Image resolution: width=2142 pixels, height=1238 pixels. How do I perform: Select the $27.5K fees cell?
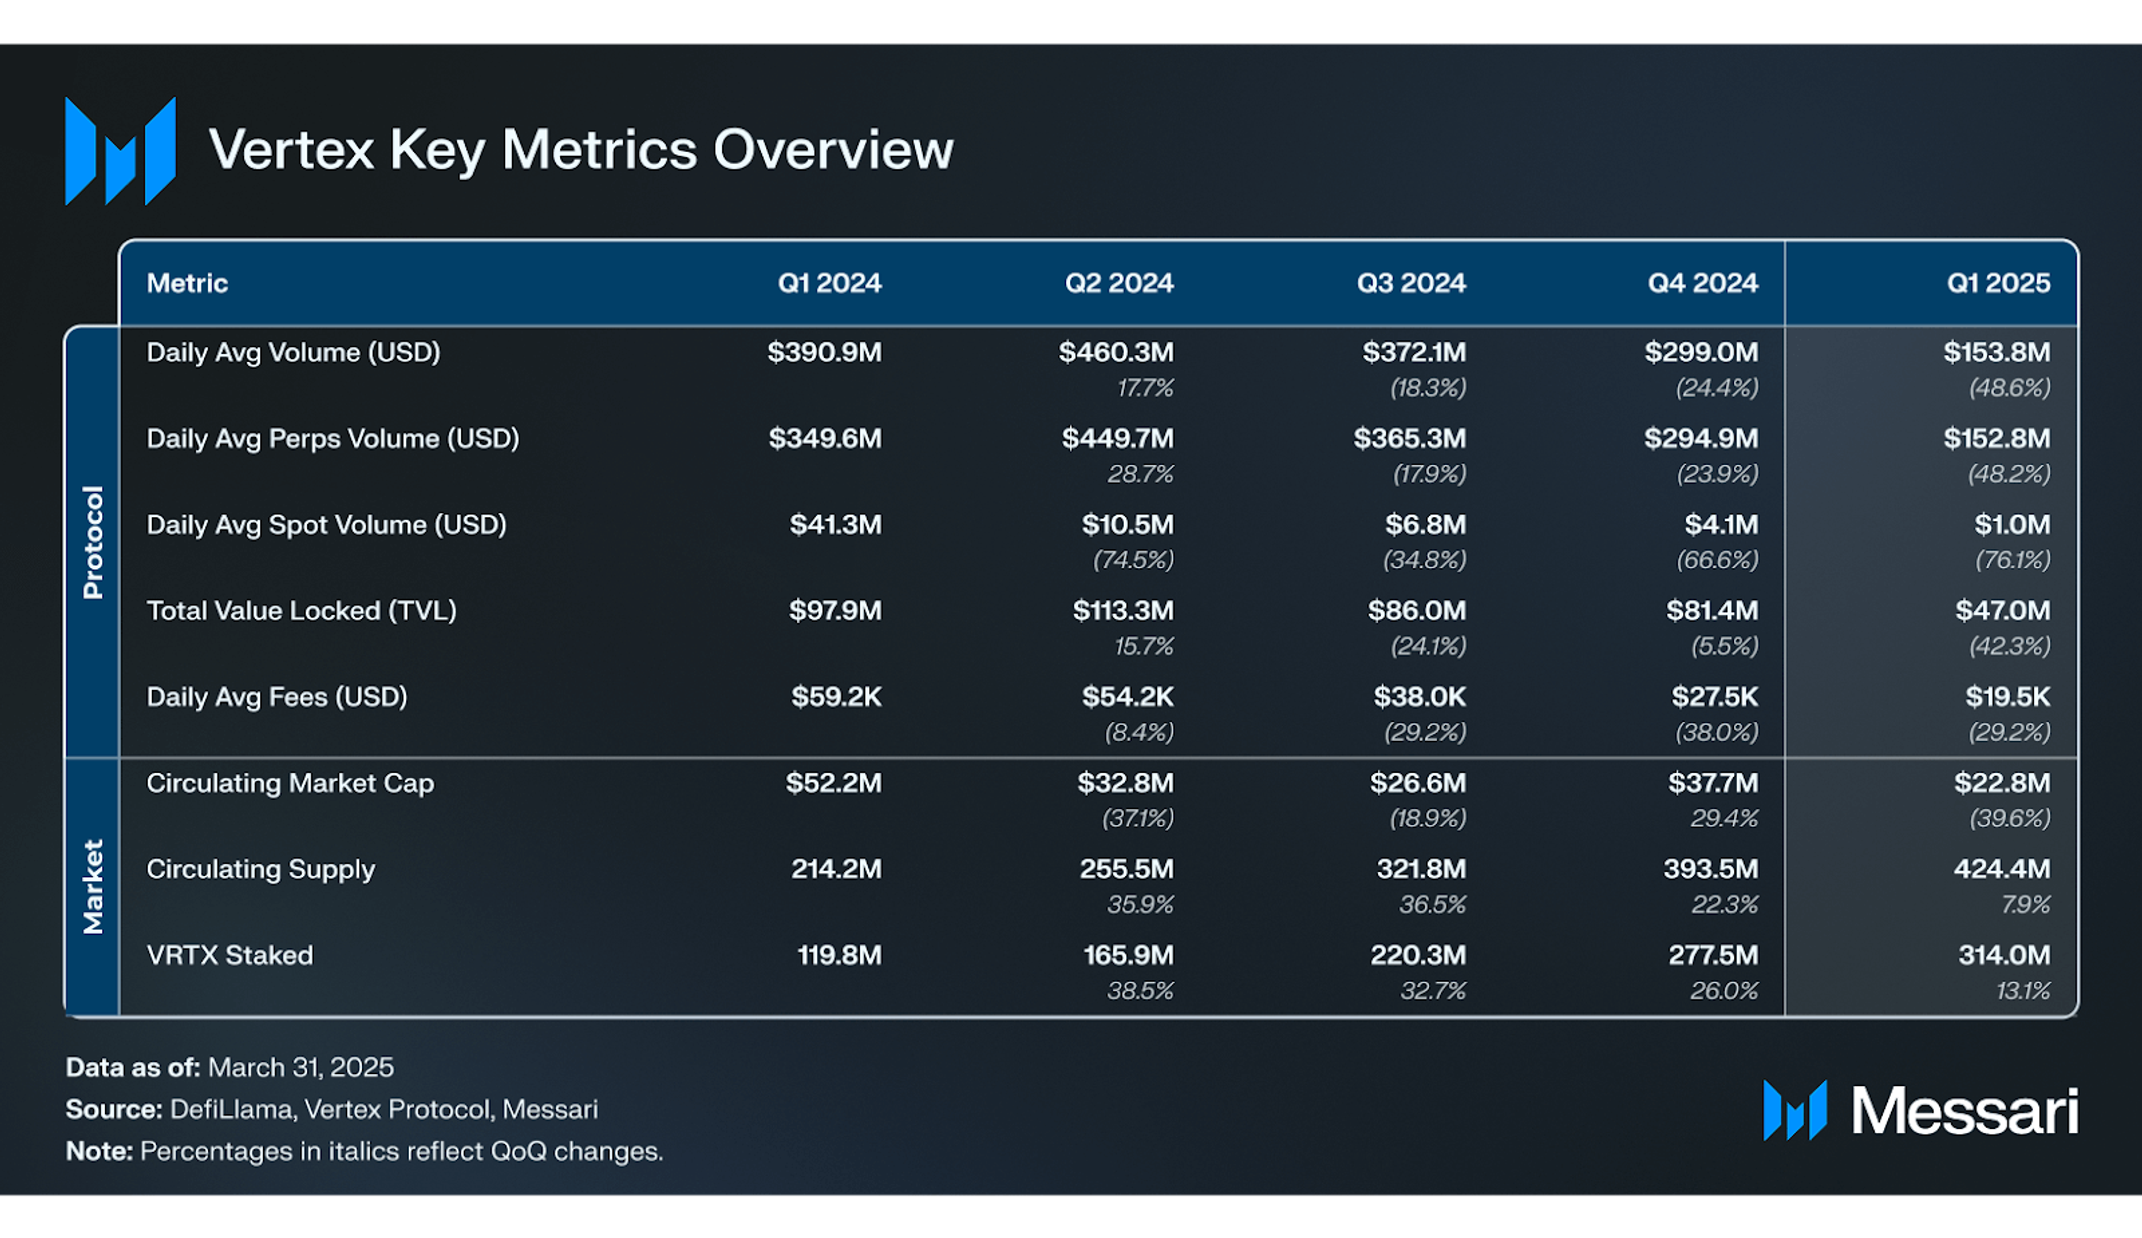(x=1715, y=696)
